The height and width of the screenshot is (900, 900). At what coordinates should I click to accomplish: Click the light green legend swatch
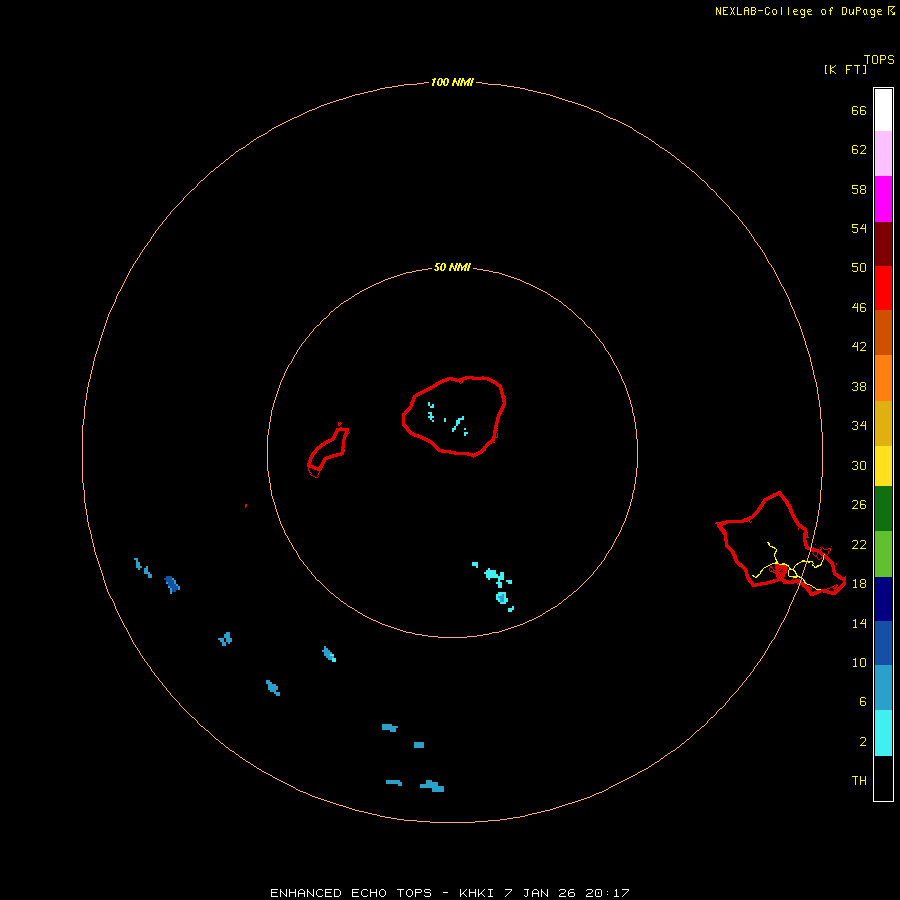[x=883, y=554]
